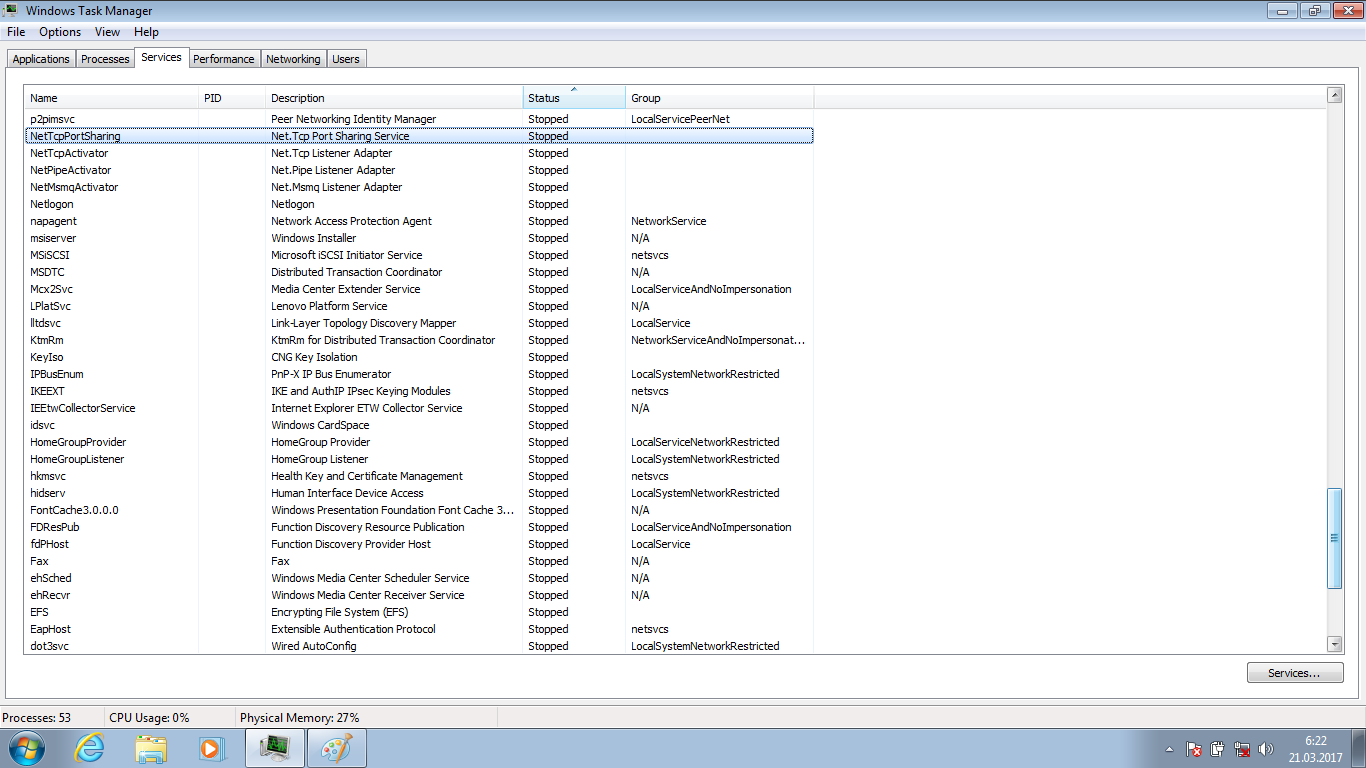Switch to the Processes tab
Screen dimensions: 1366x768
tap(105, 59)
